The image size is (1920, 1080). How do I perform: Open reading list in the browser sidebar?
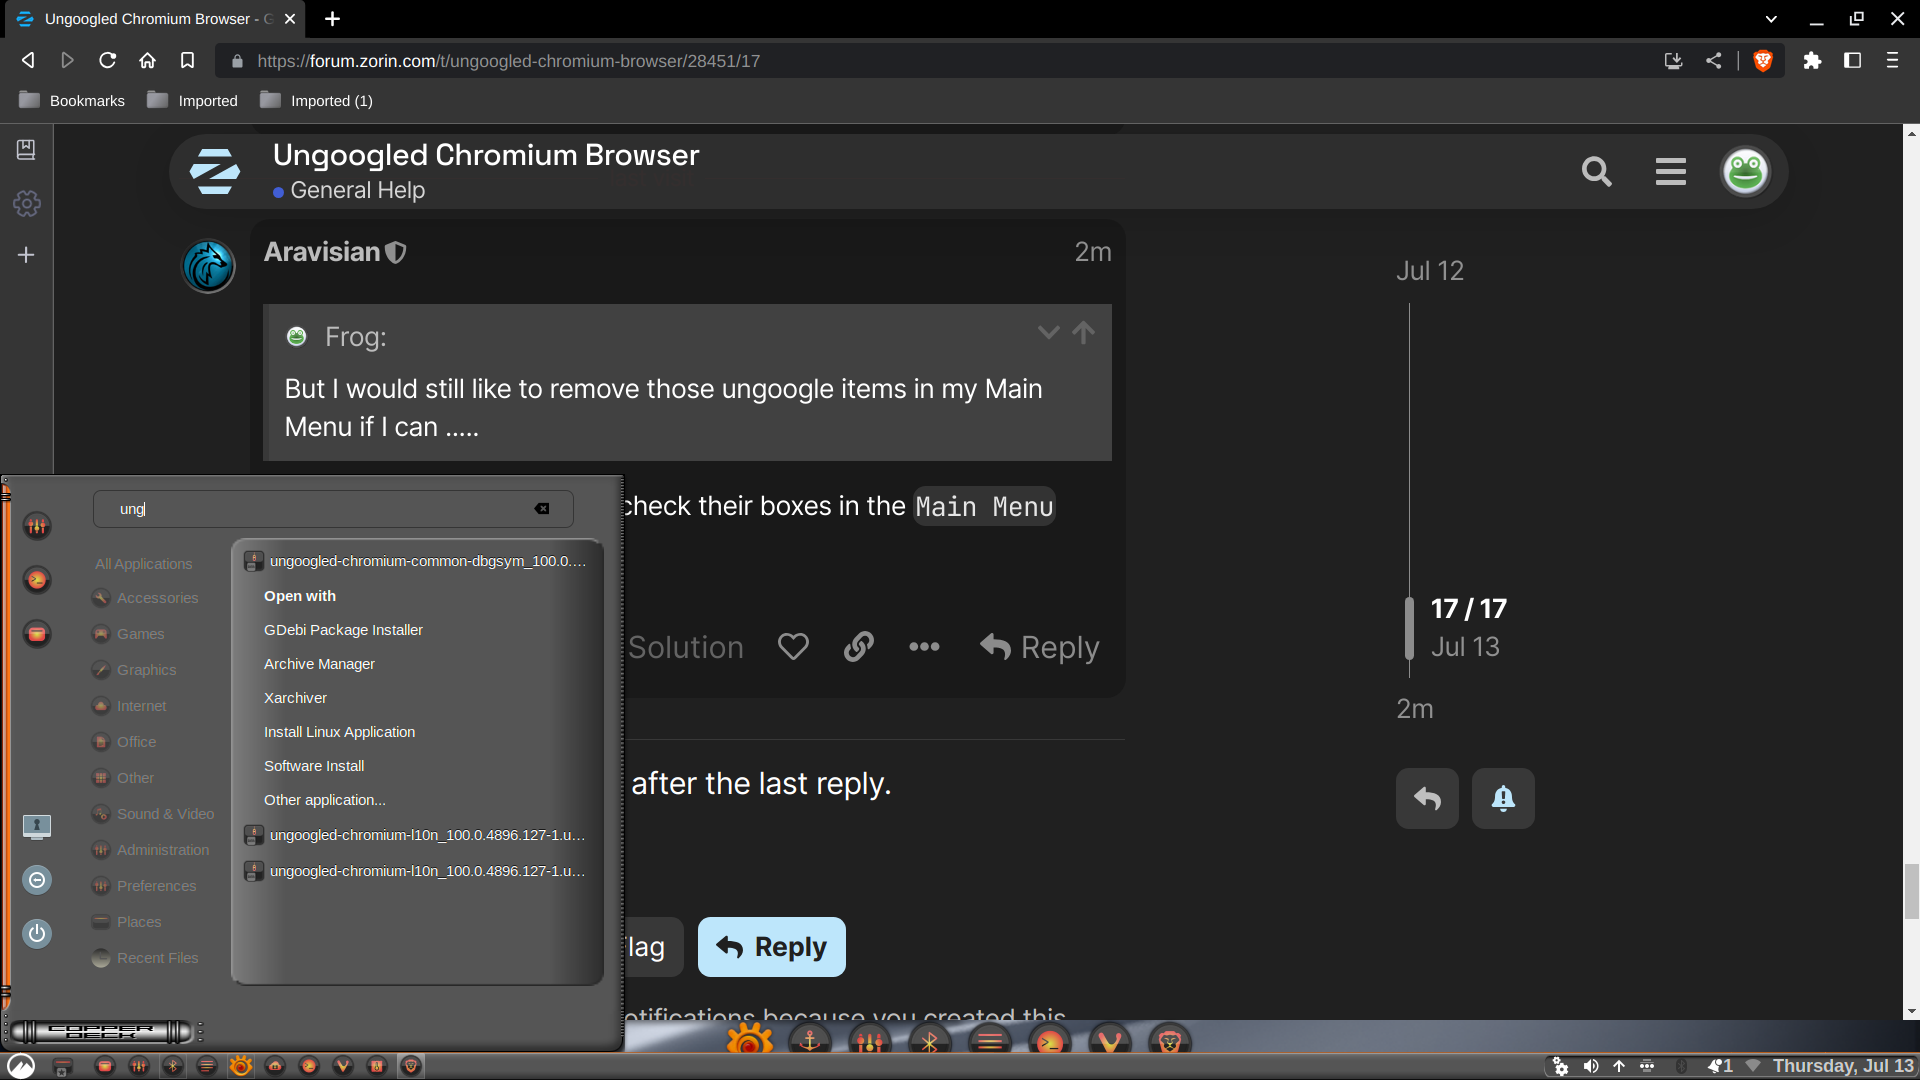pos(26,150)
